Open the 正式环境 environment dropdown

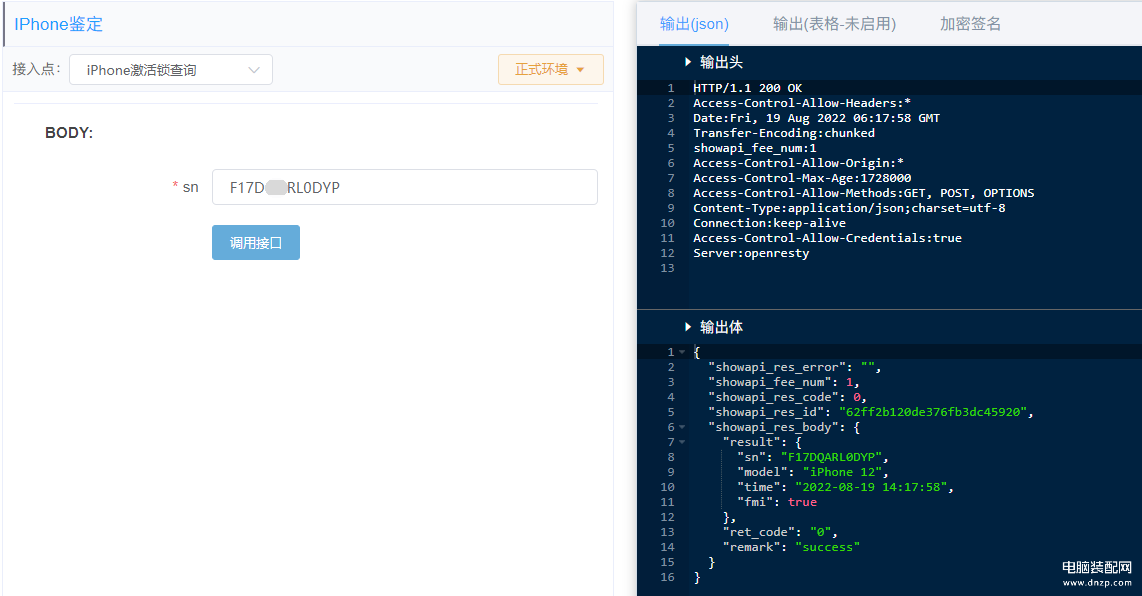[x=551, y=69]
